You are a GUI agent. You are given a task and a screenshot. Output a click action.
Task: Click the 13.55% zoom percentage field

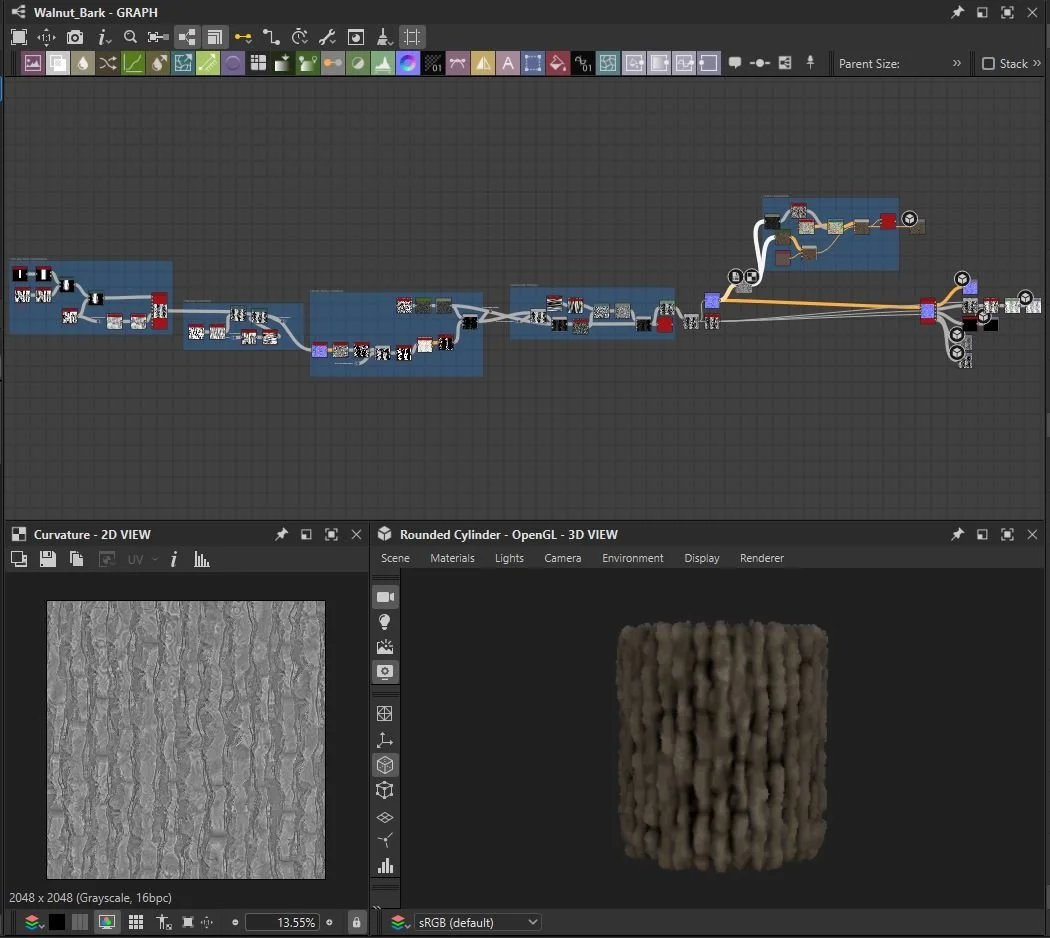pyautogui.click(x=282, y=922)
